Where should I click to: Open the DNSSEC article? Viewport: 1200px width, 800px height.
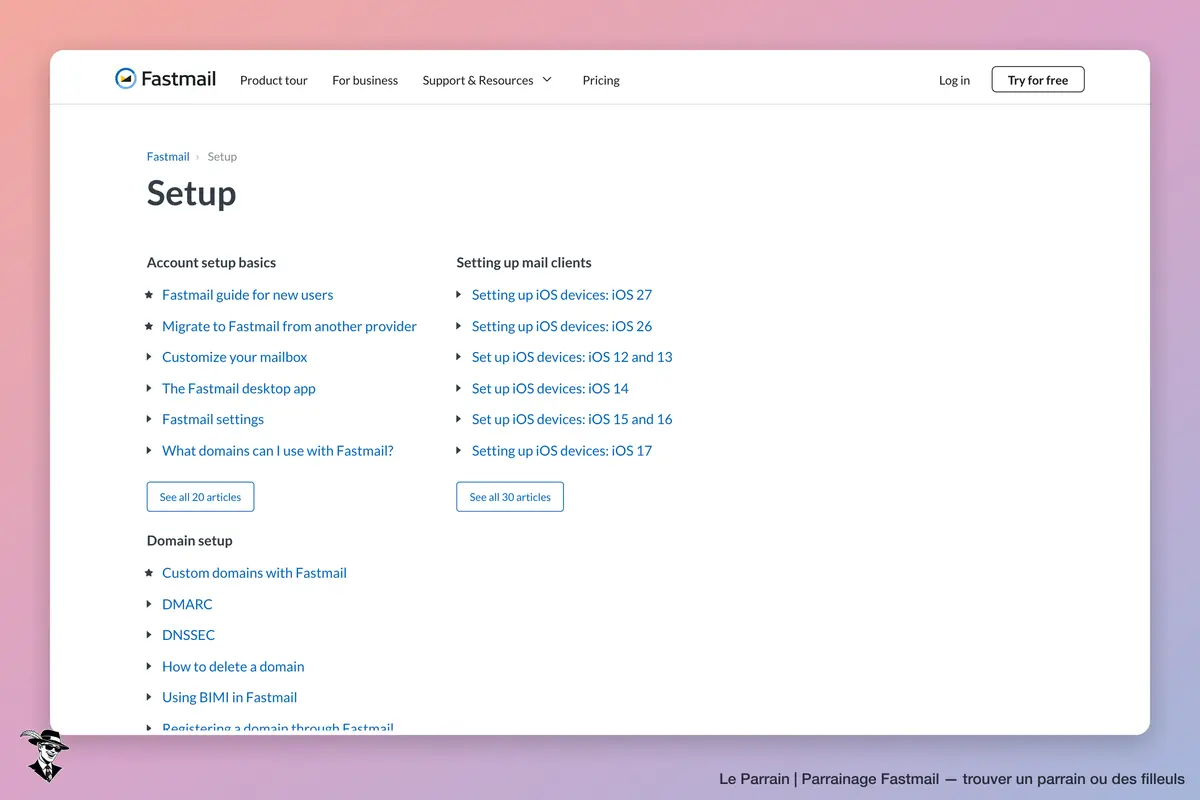click(x=188, y=635)
